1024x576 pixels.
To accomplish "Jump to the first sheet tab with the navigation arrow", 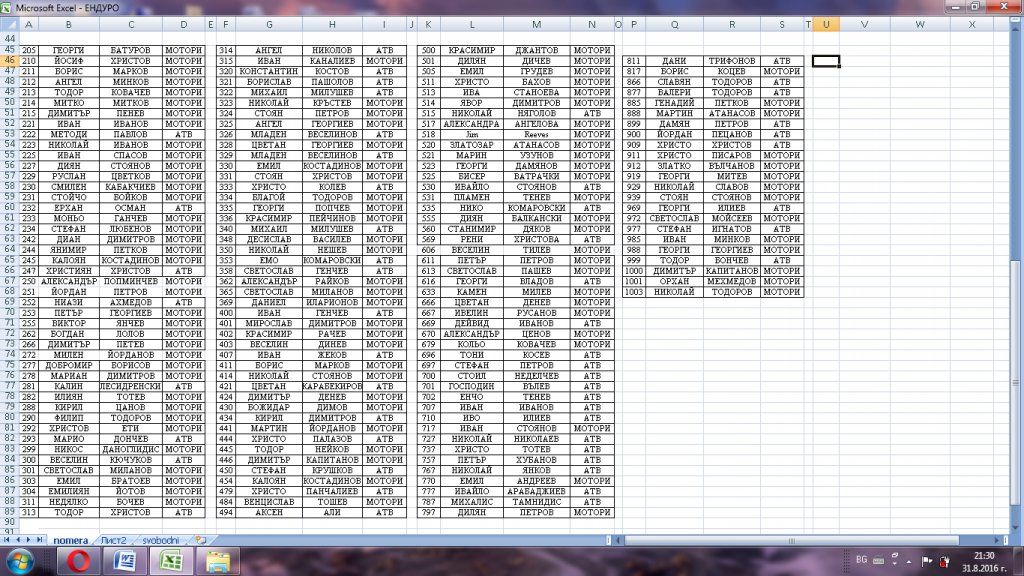I will (7, 540).
